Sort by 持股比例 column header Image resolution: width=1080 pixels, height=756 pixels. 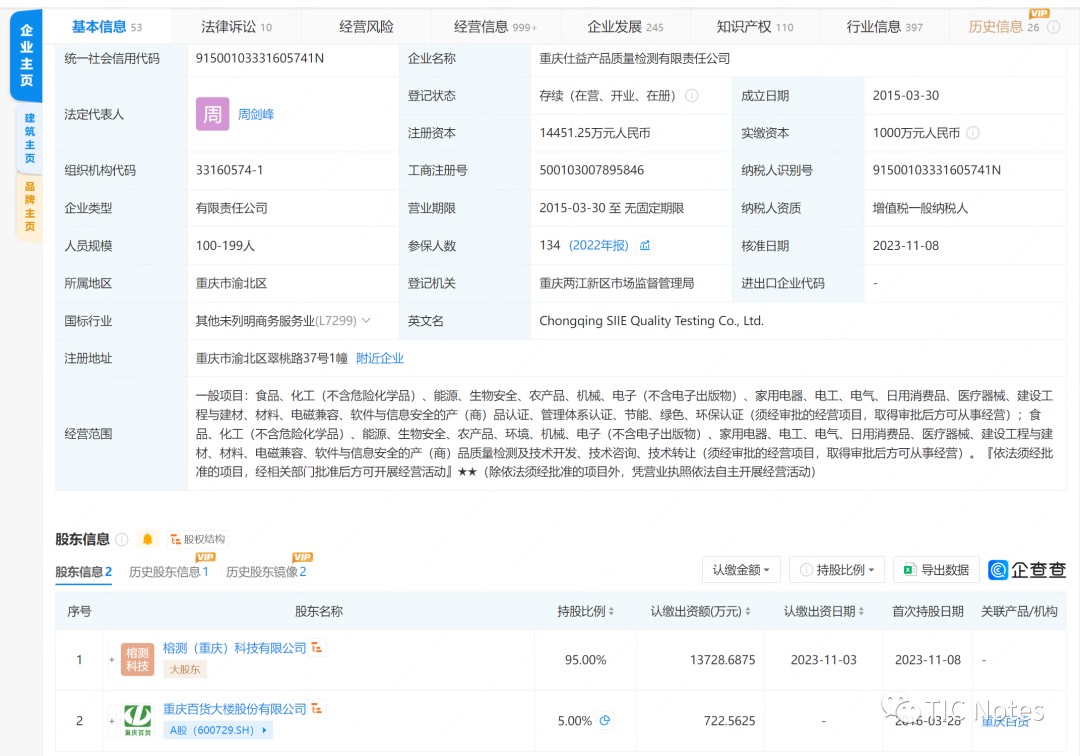pyautogui.click(x=585, y=611)
